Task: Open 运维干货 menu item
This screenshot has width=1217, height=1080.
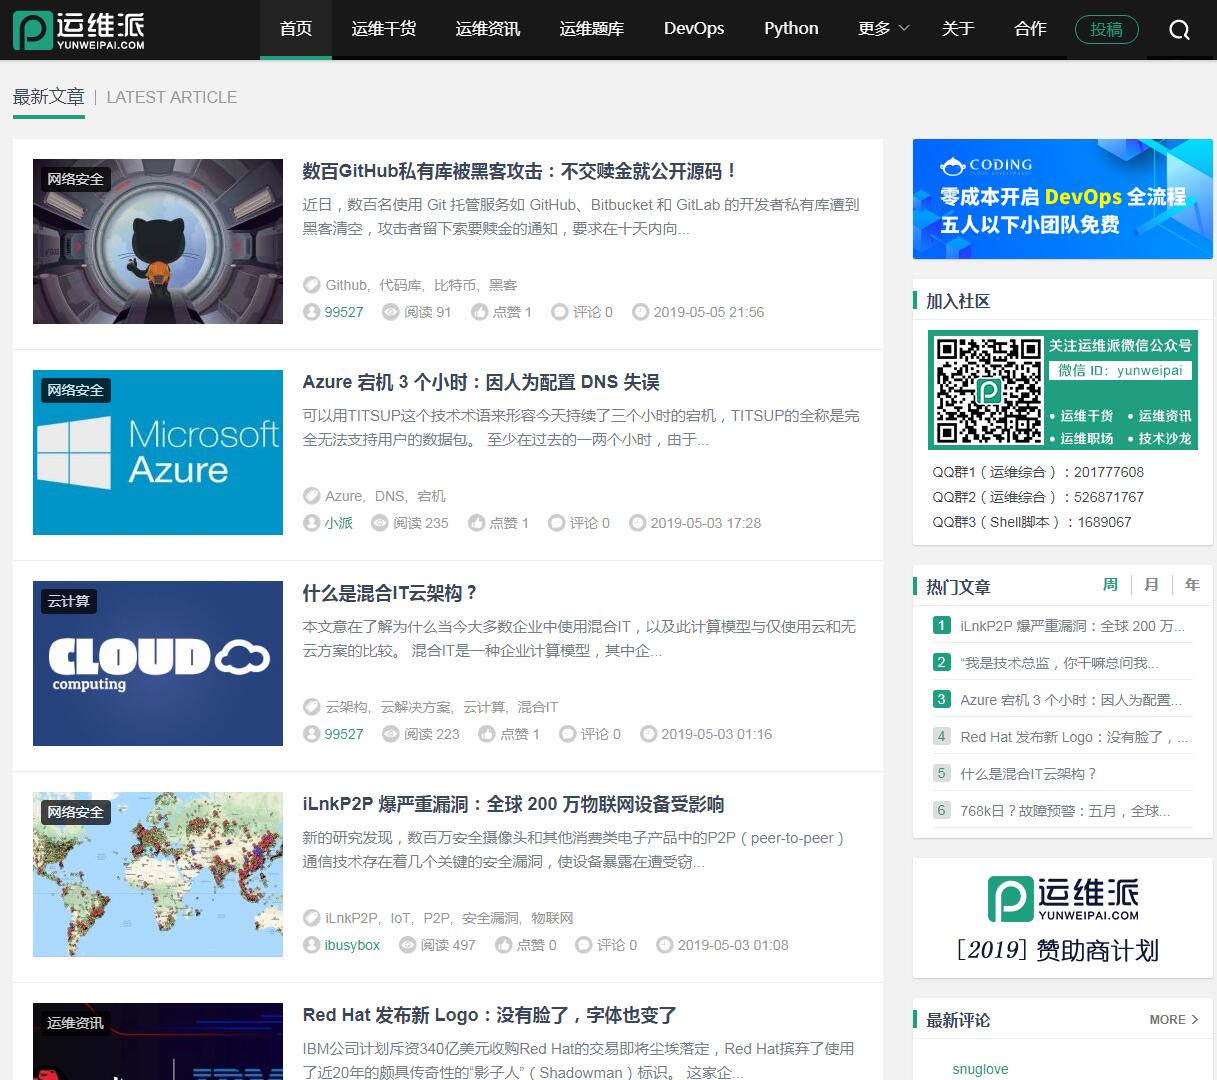Action: pyautogui.click(x=384, y=29)
